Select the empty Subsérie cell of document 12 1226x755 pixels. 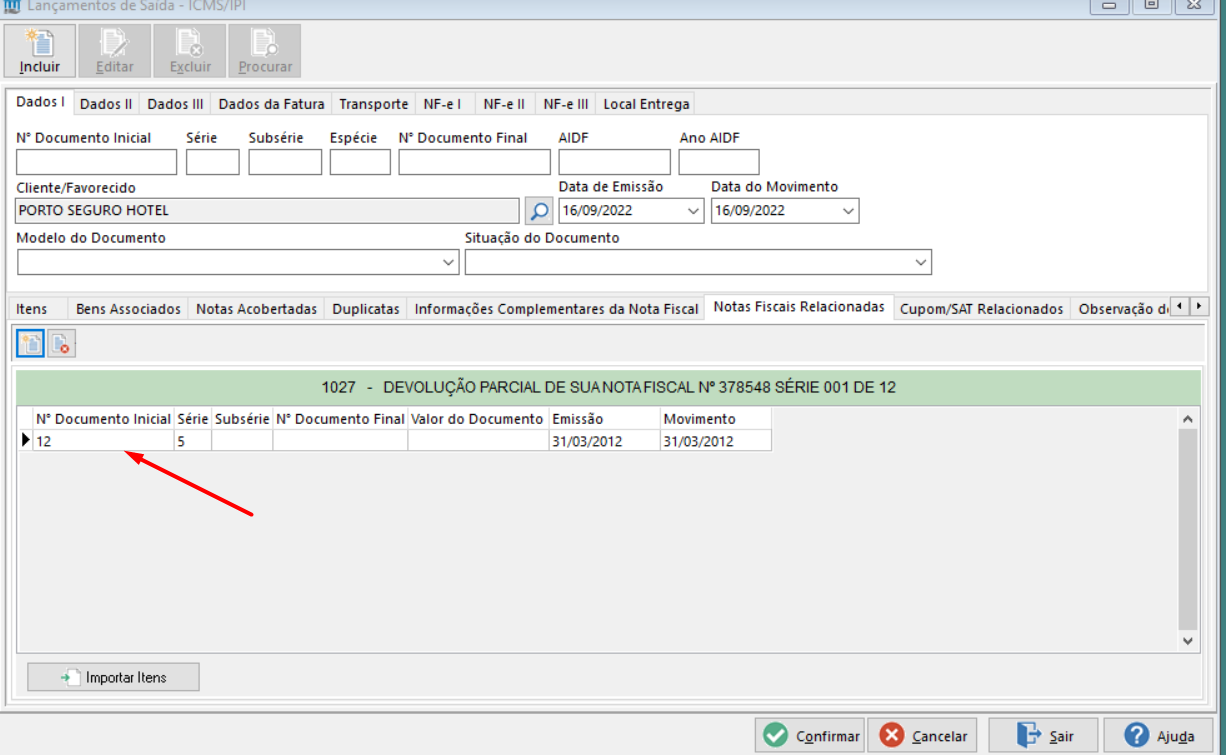(242, 440)
